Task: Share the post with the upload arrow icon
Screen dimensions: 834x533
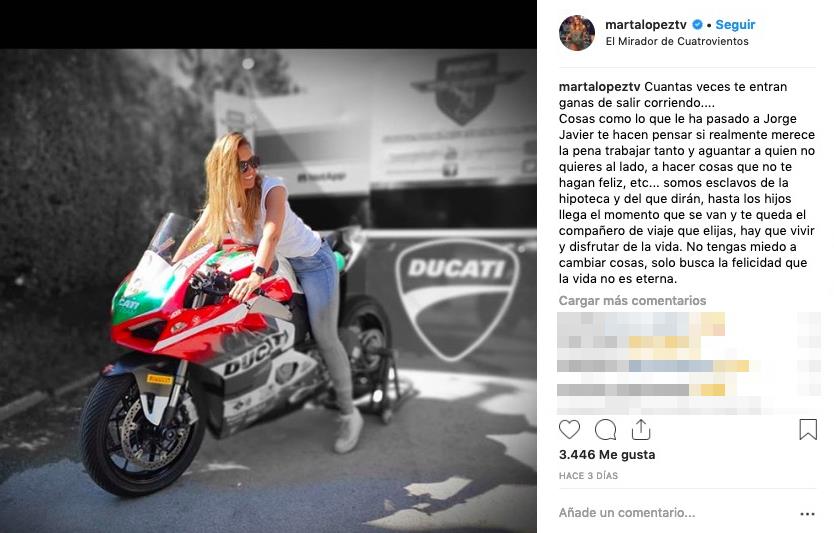Action: (641, 429)
